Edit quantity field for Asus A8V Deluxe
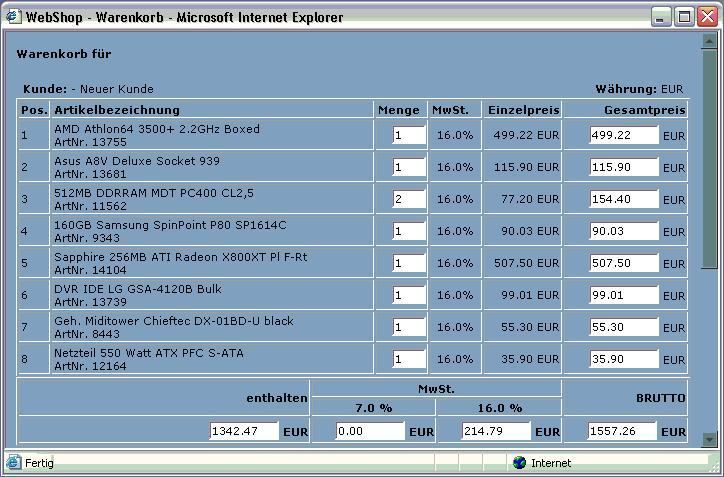Viewport: 724px width, 477px height. click(409, 167)
